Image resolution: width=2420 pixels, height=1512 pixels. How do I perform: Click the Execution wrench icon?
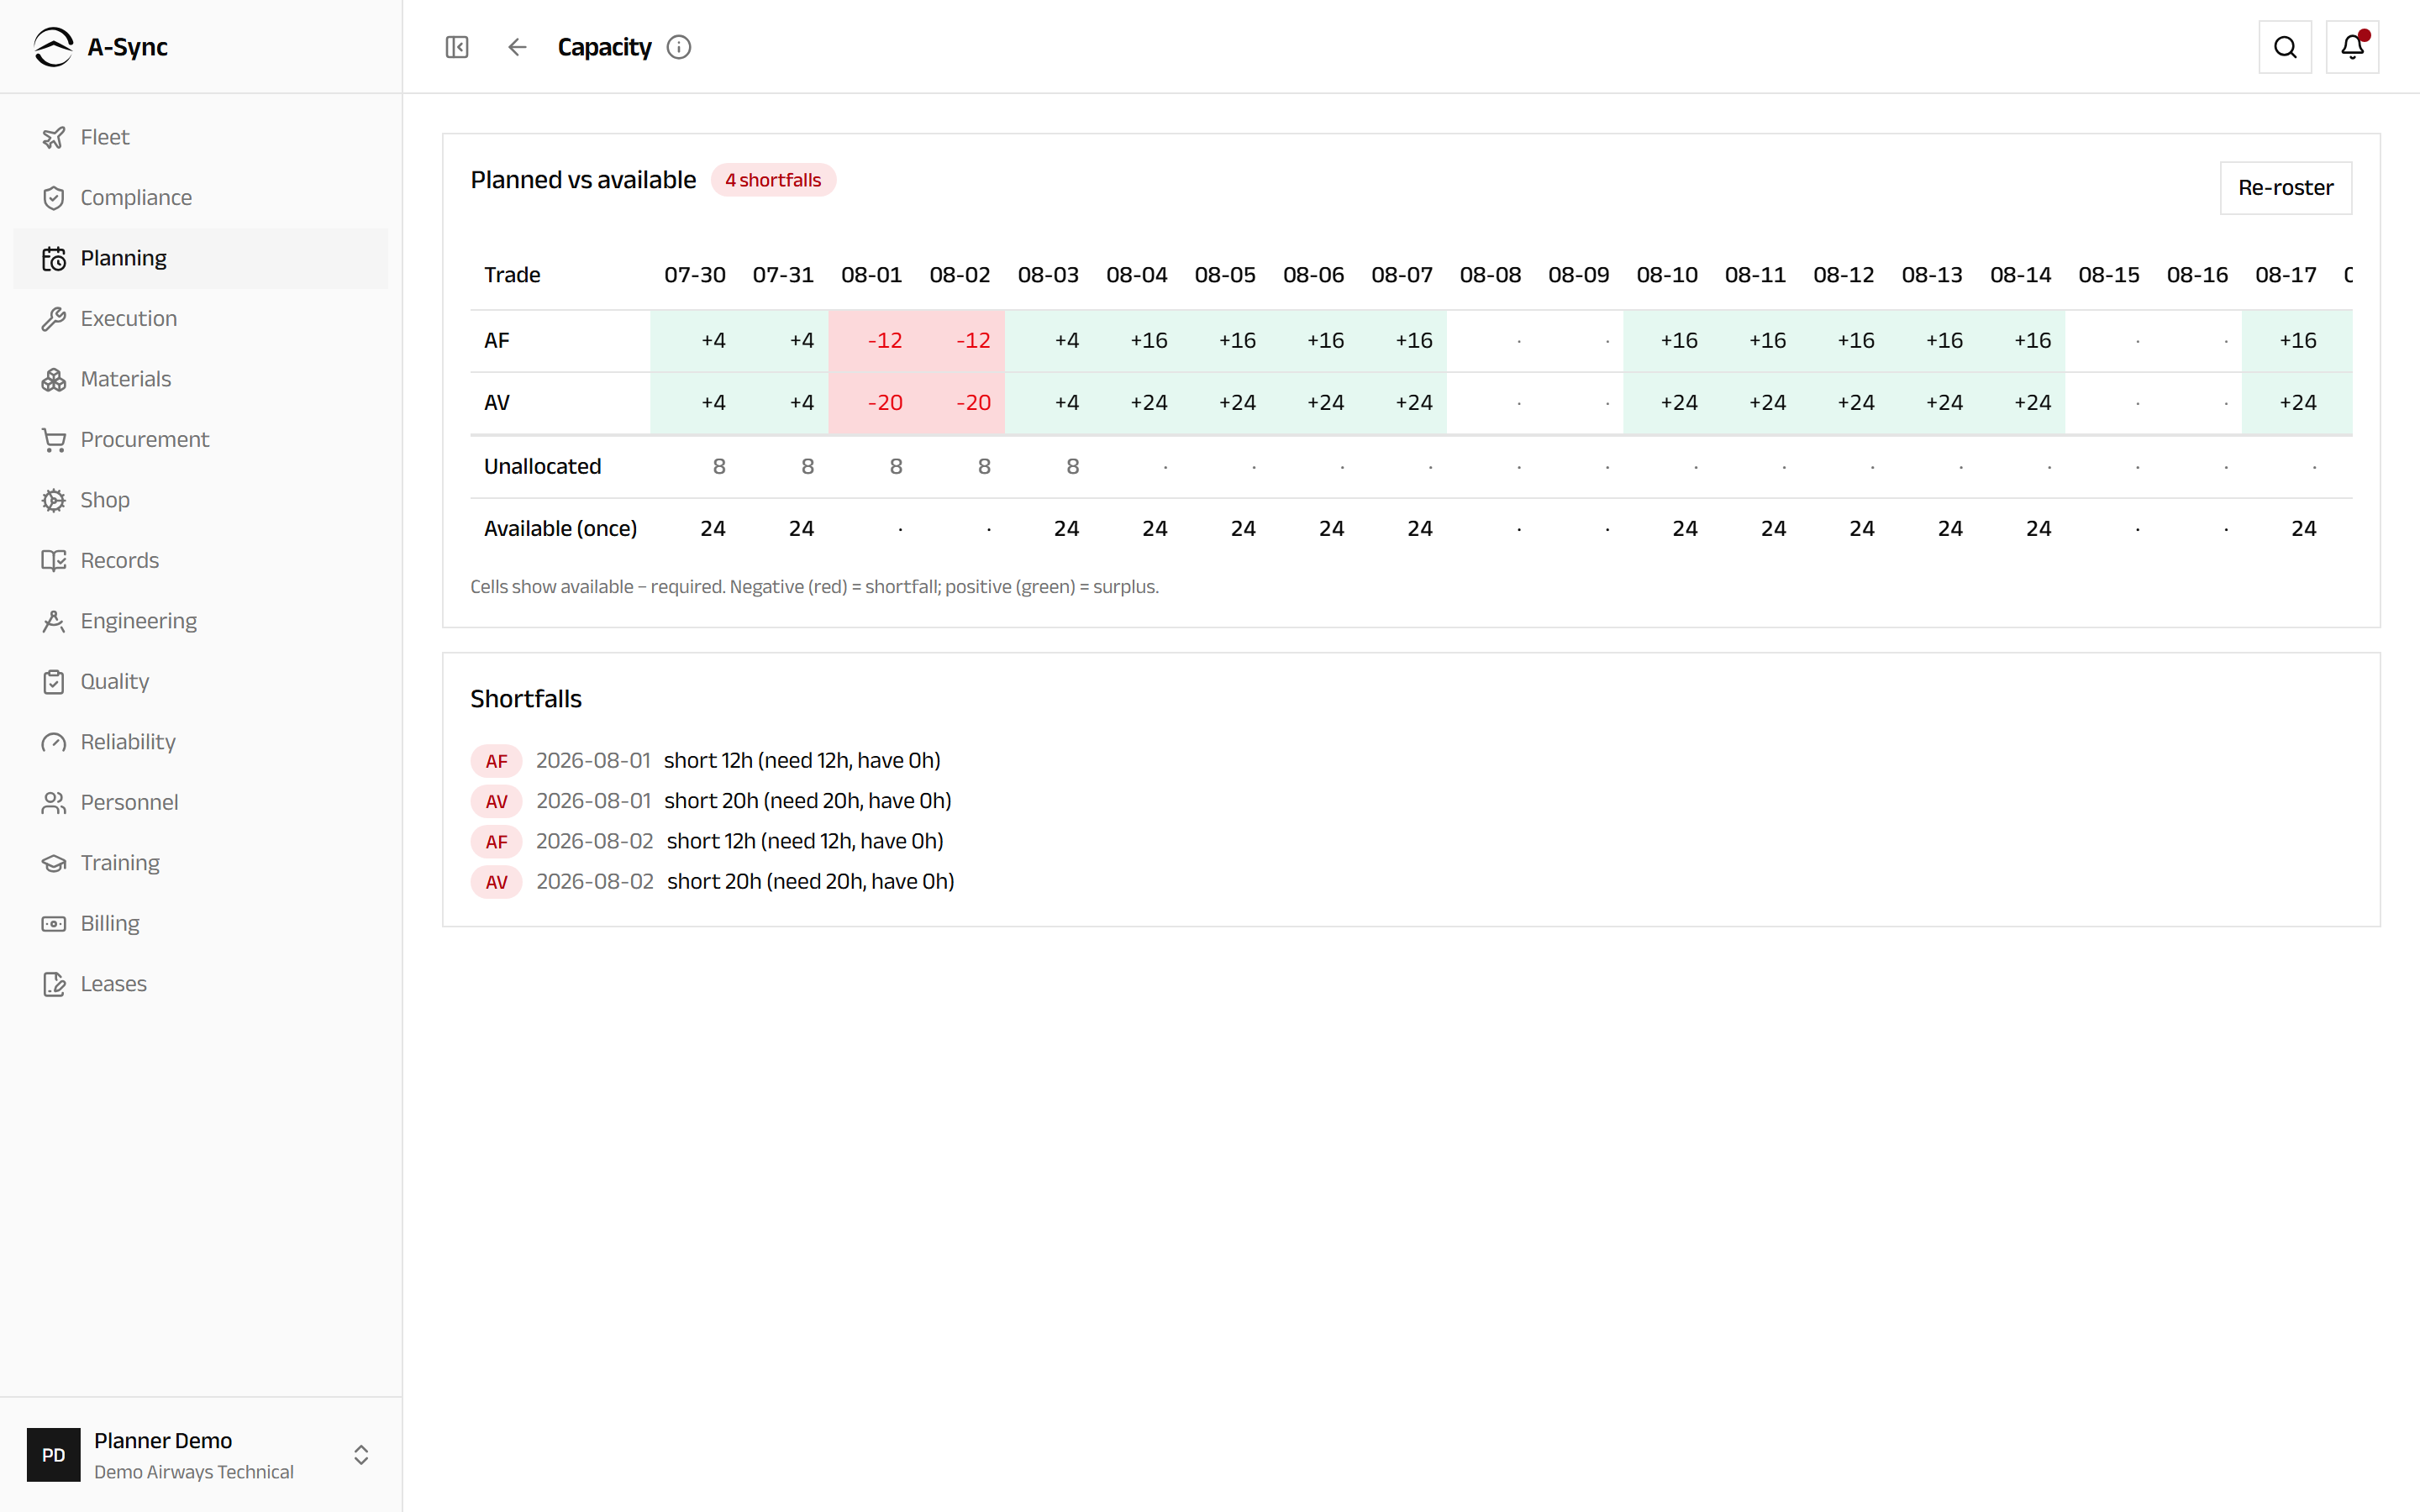54,319
